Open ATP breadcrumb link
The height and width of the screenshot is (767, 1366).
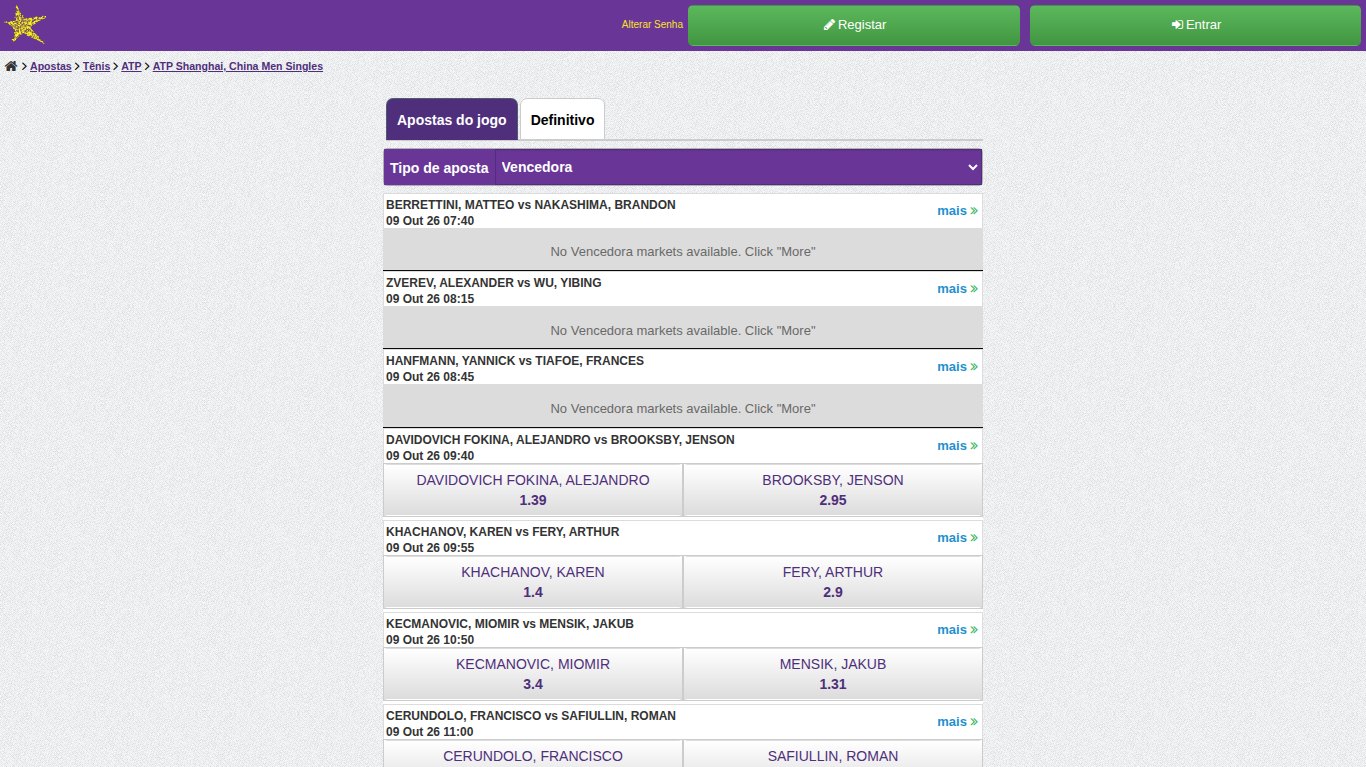(131, 66)
